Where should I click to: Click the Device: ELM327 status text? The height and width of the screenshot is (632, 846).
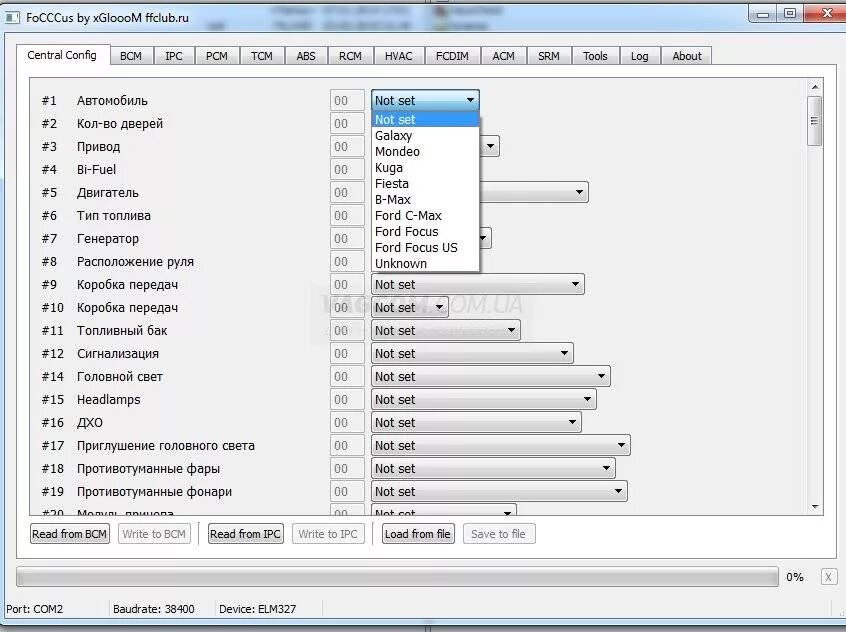[x=257, y=609]
